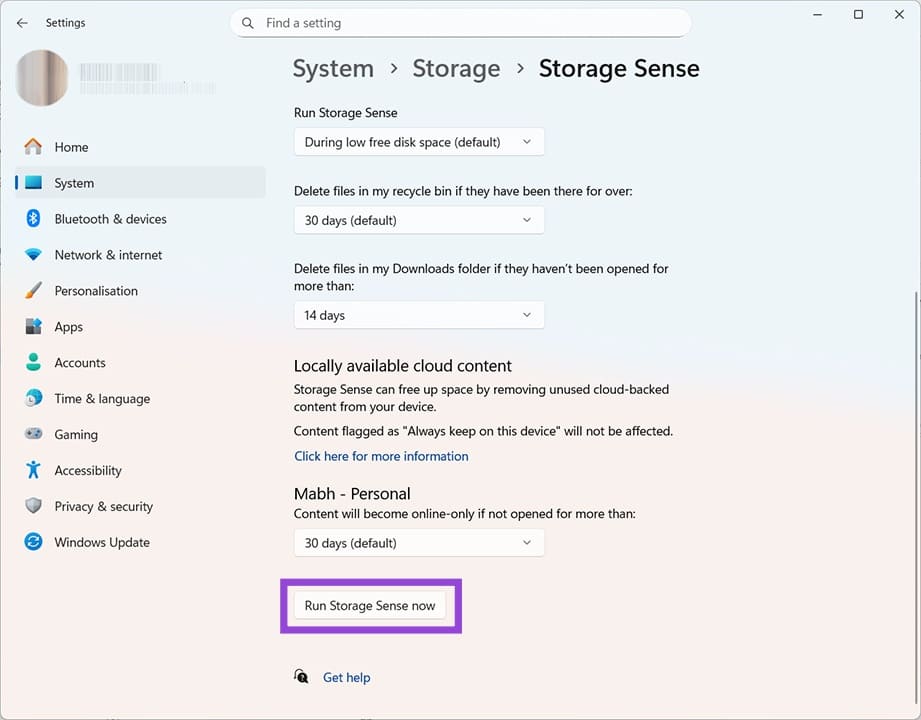Open the Run Storage Sense schedule dropdown
The image size is (921, 720).
tap(418, 141)
